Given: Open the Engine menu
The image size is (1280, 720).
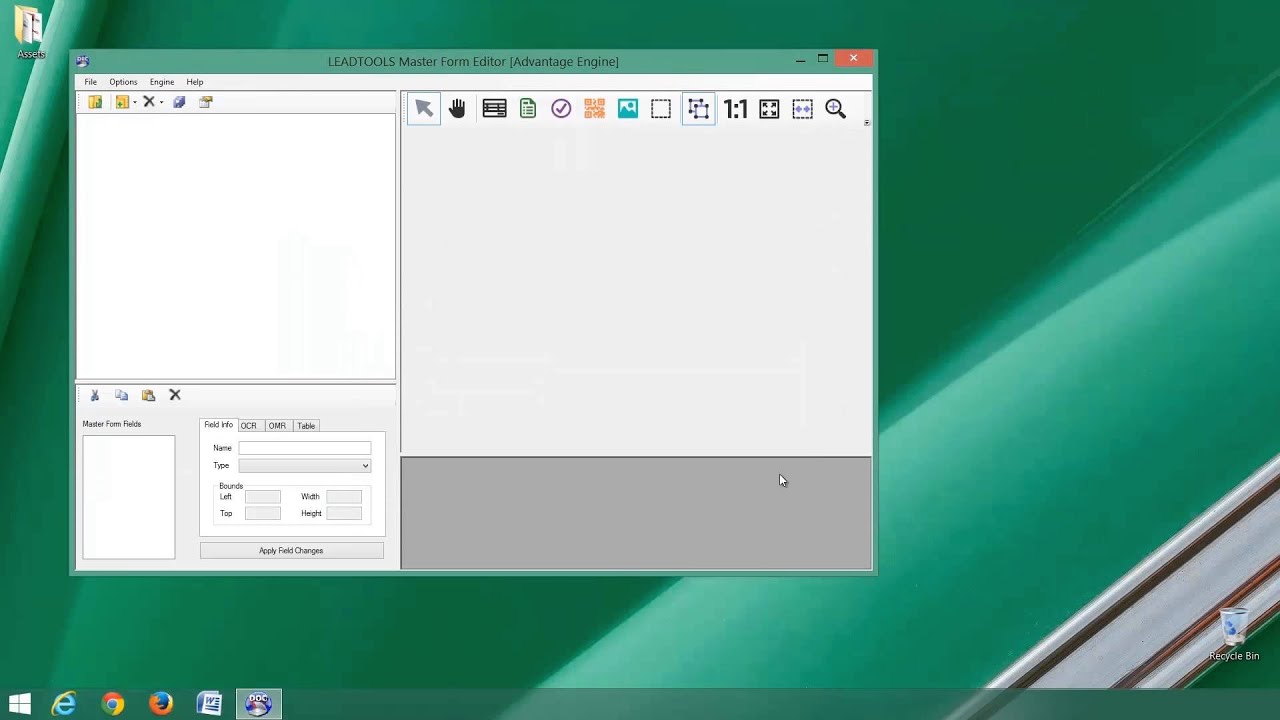Looking at the screenshot, I should (x=162, y=82).
